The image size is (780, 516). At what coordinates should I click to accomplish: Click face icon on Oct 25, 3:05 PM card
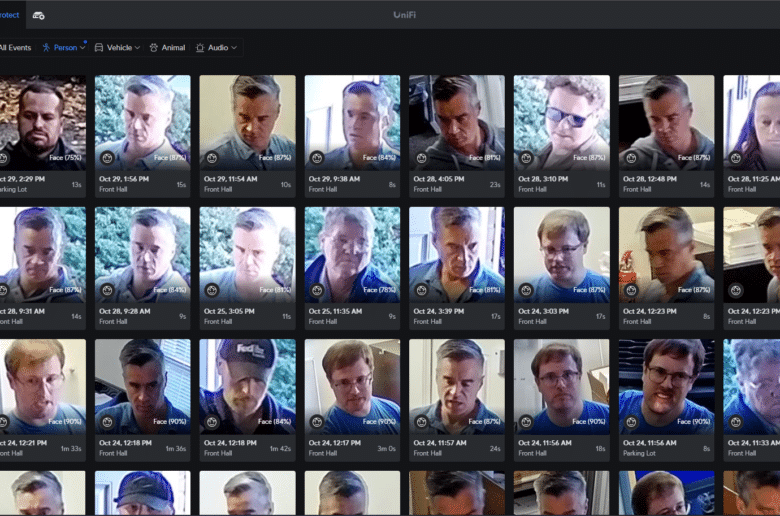pyautogui.click(x=212, y=290)
